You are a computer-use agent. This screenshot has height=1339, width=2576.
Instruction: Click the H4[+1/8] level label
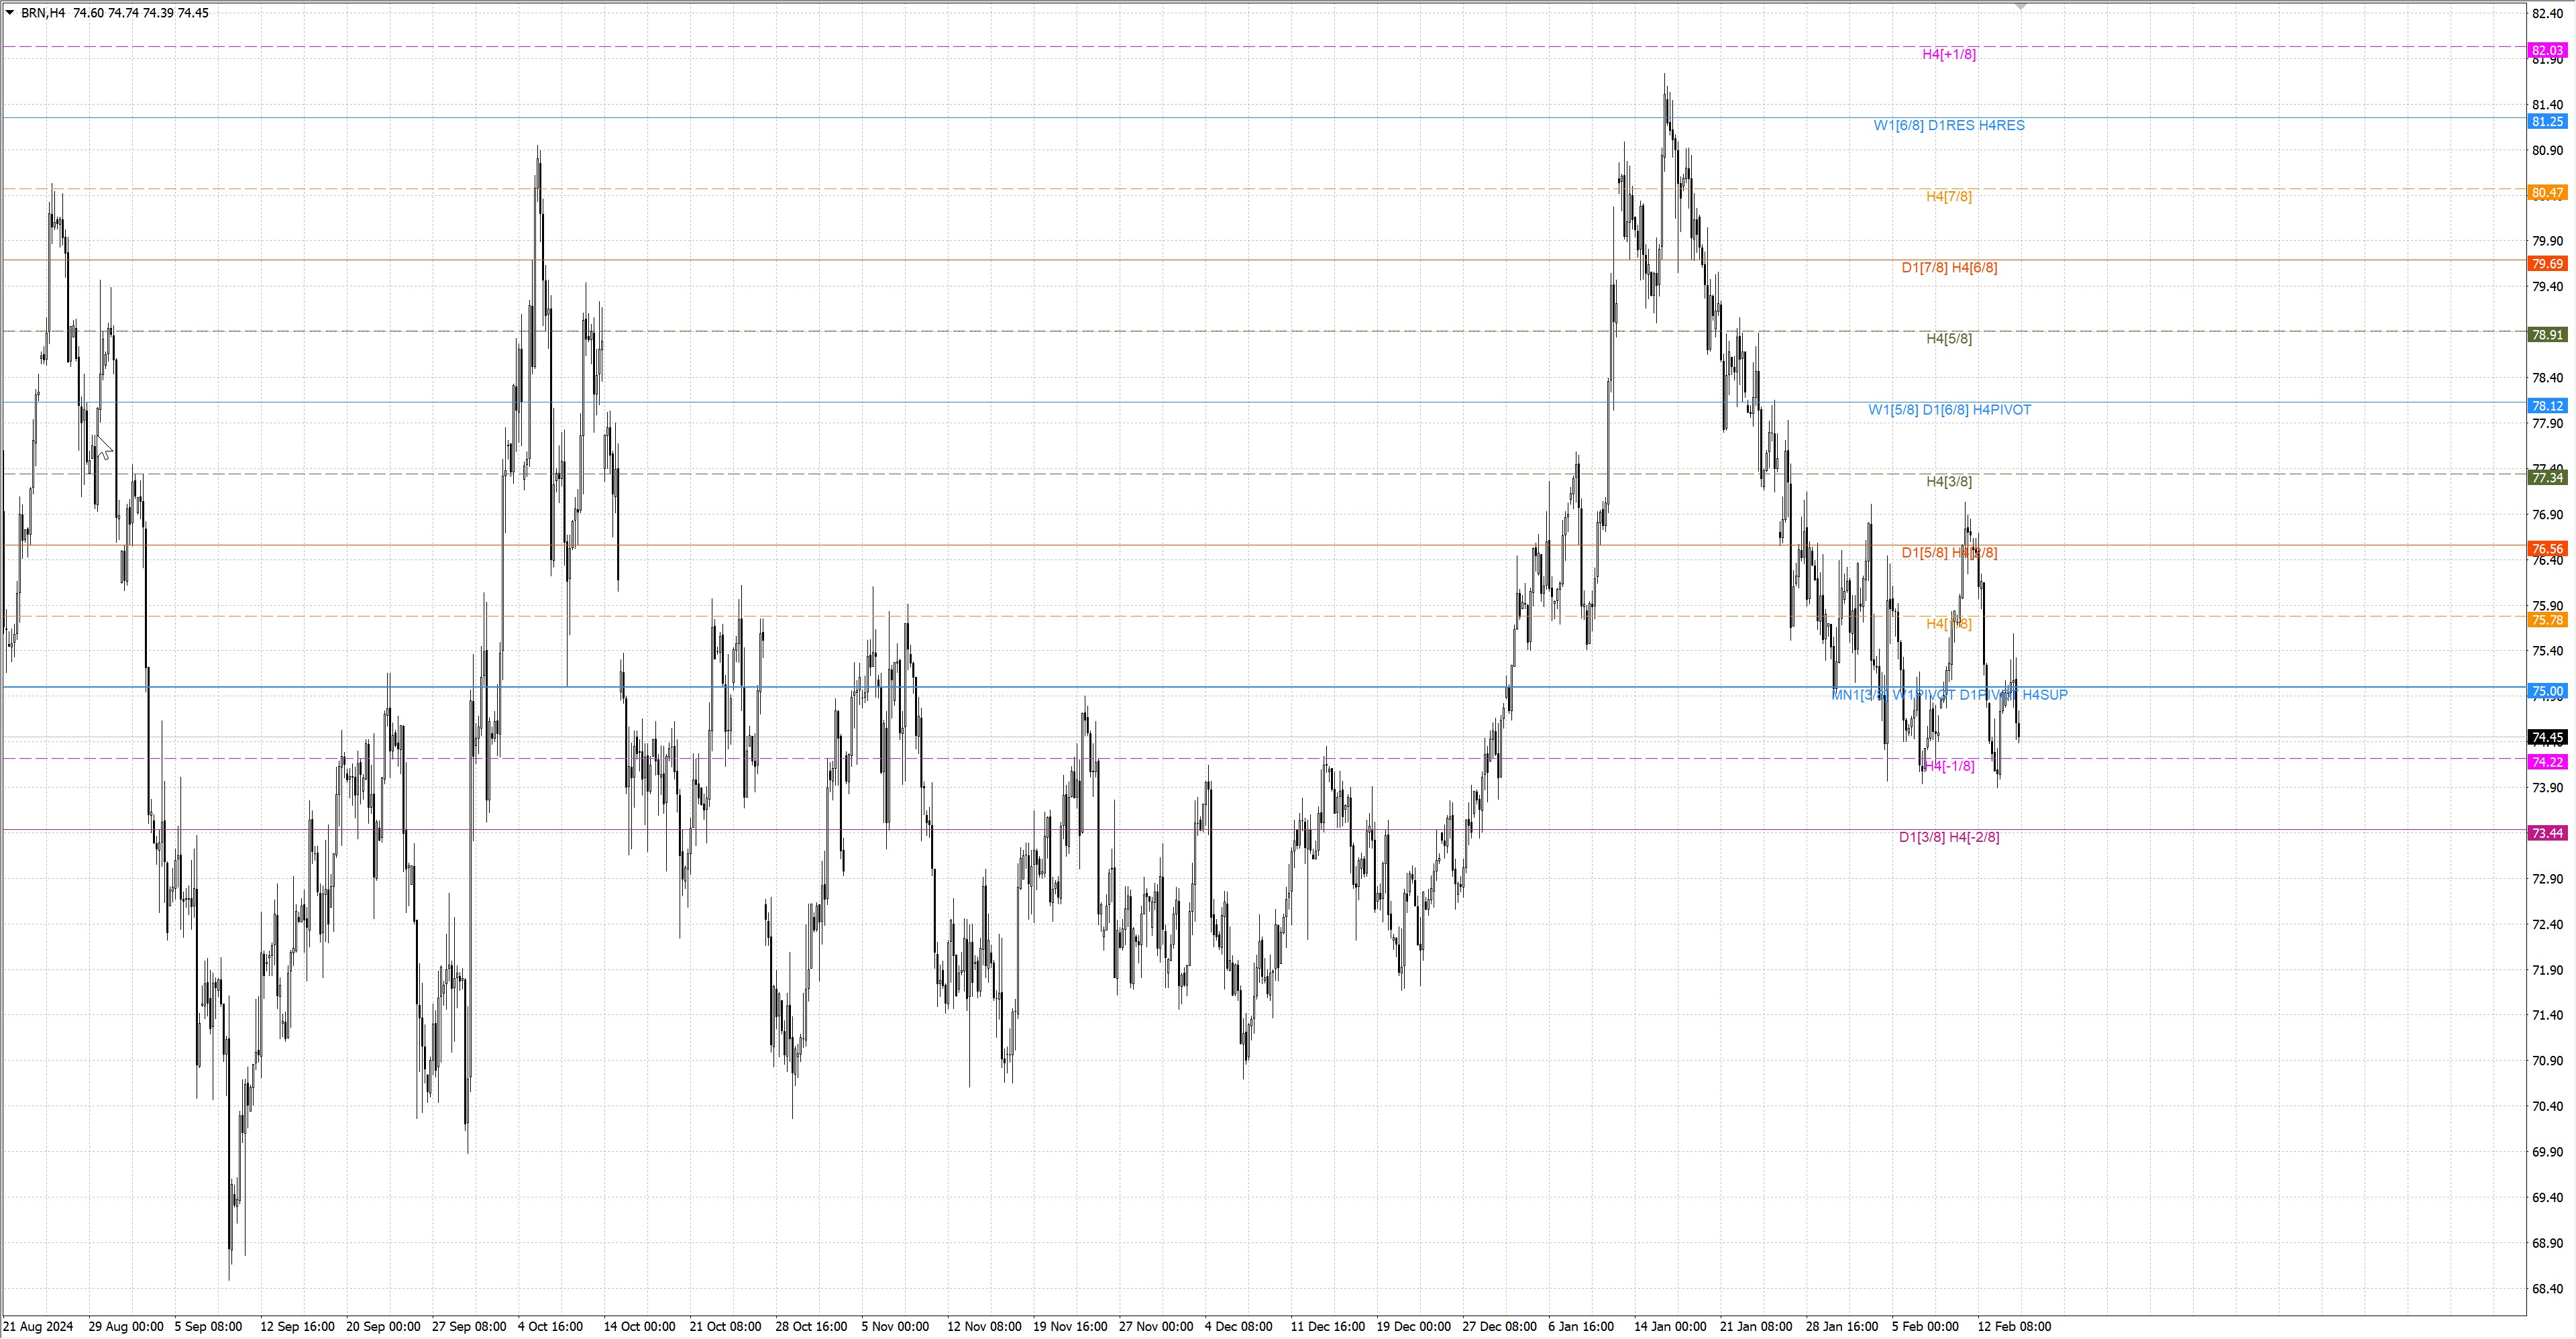point(1948,54)
